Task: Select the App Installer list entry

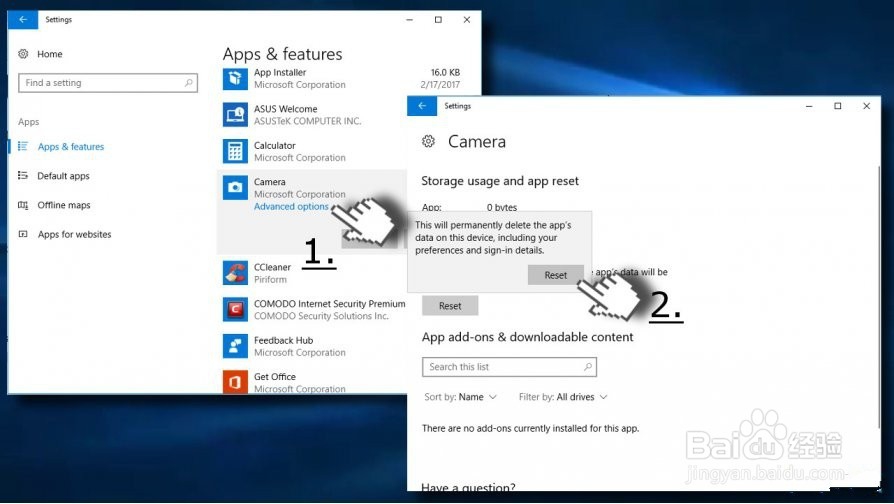Action: [x=341, y=79]
